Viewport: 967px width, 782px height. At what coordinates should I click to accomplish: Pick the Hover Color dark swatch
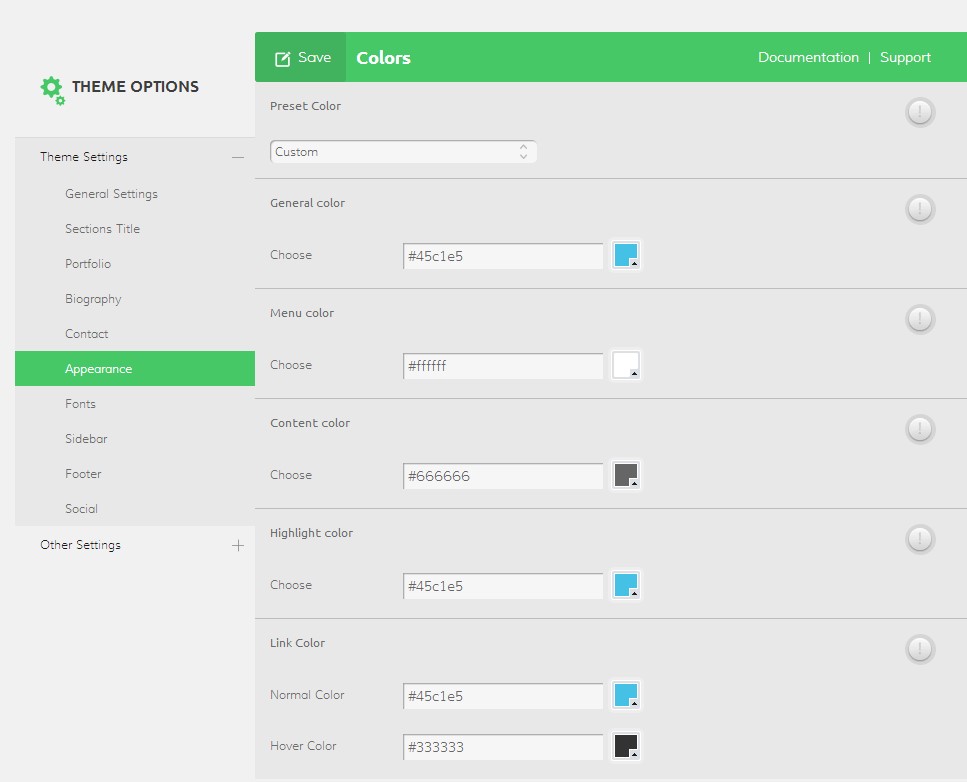click(x=626, y=747)
